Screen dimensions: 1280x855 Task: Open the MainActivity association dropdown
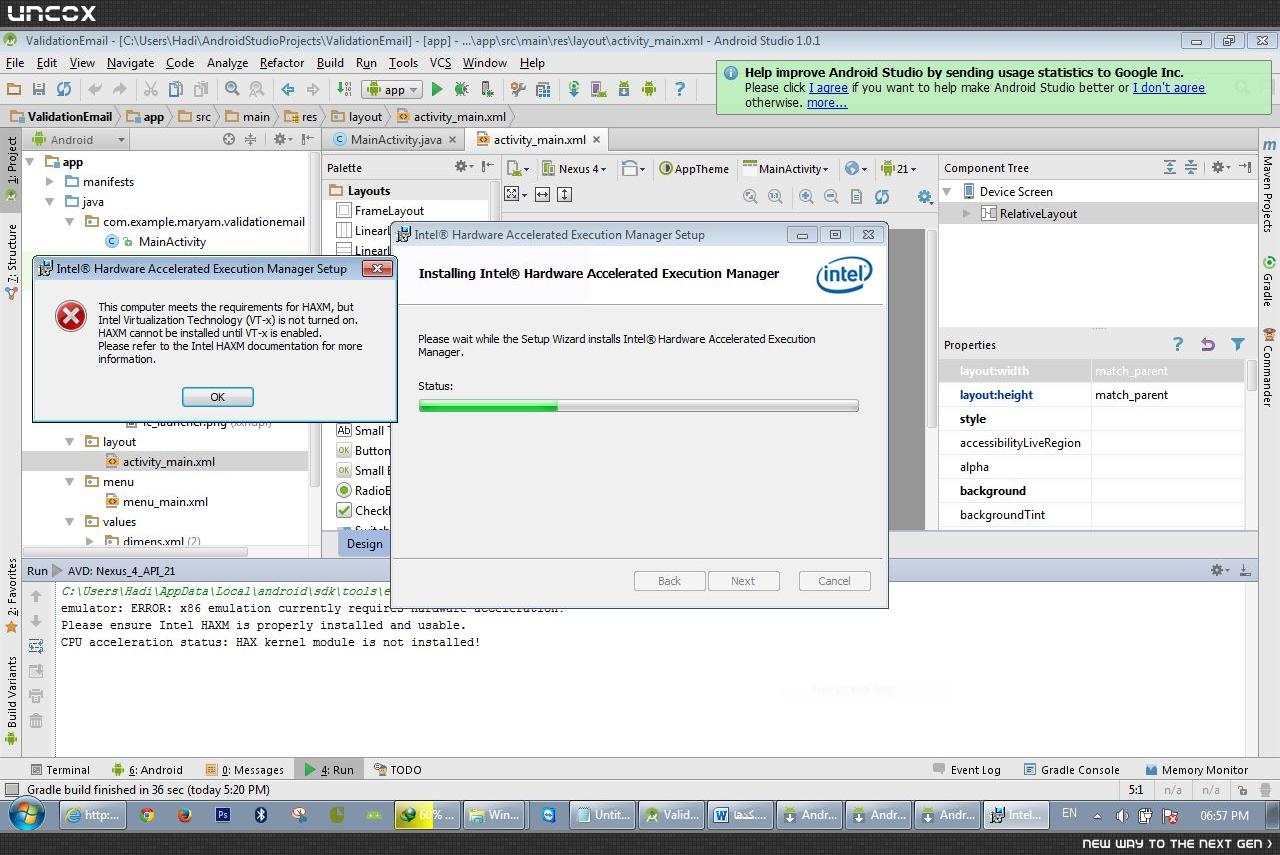pyautogui.click(x=785, y=168)
